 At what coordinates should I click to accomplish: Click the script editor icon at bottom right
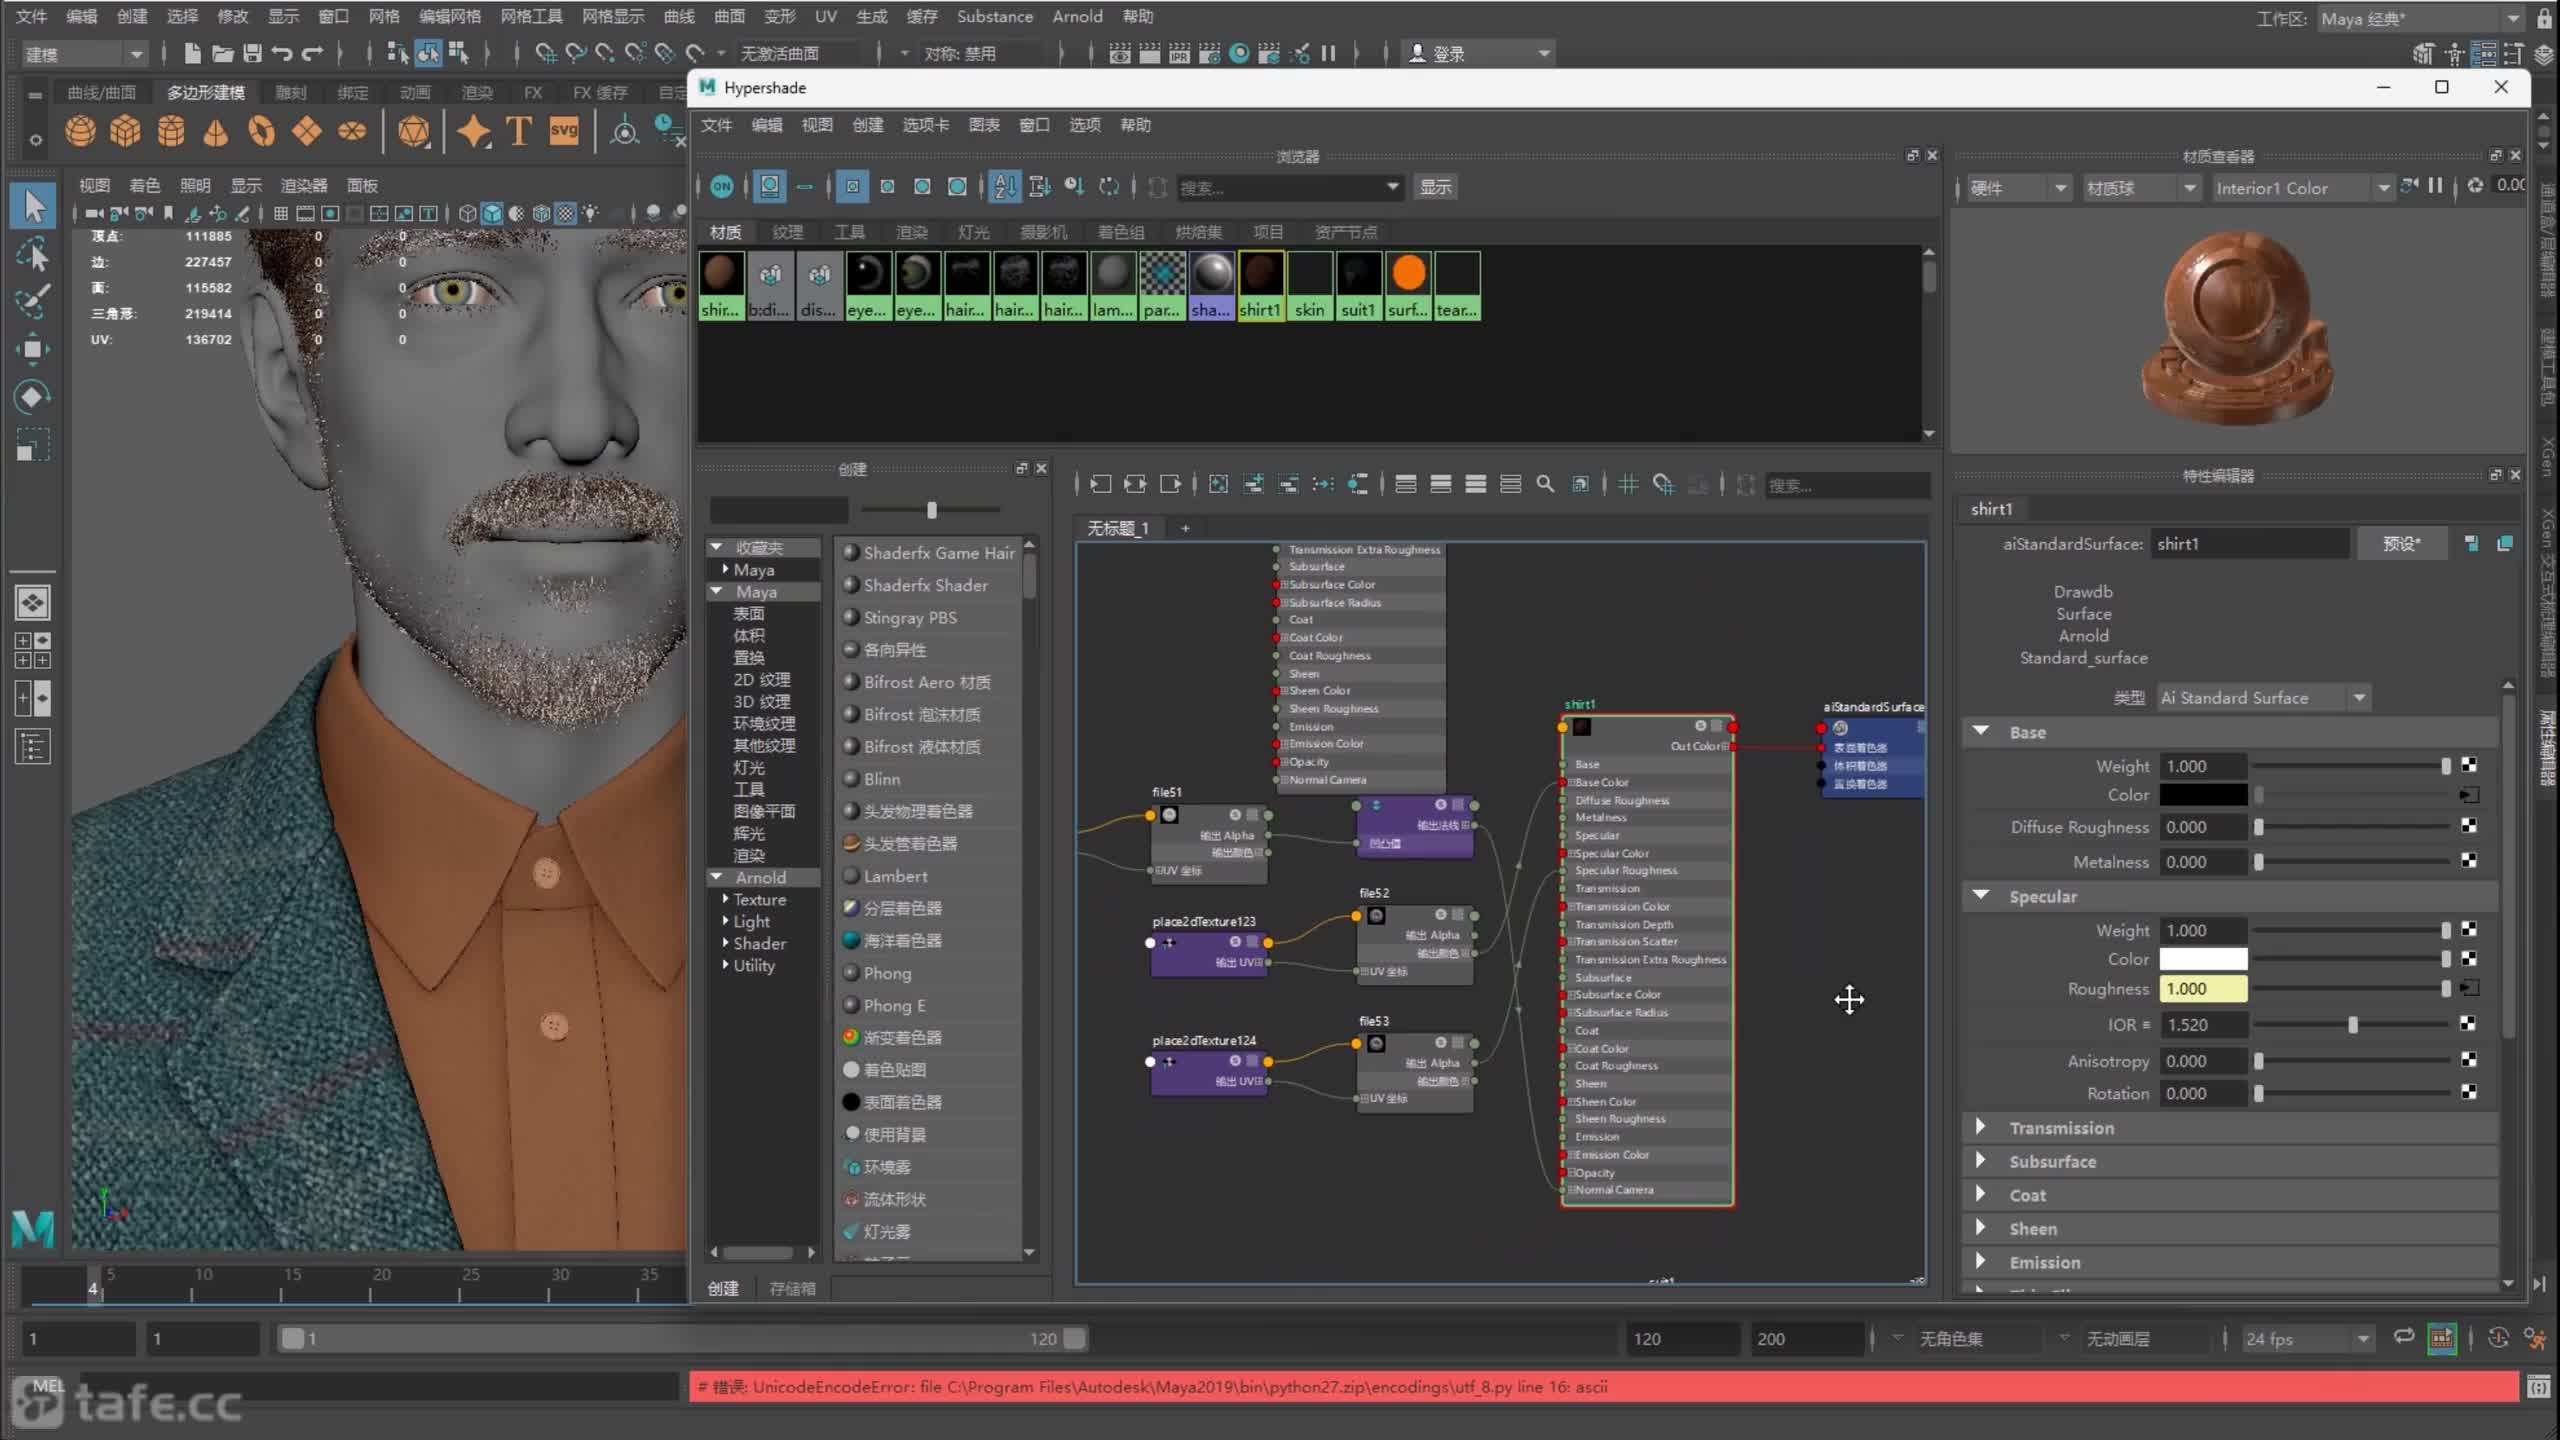point(2538,1387)
